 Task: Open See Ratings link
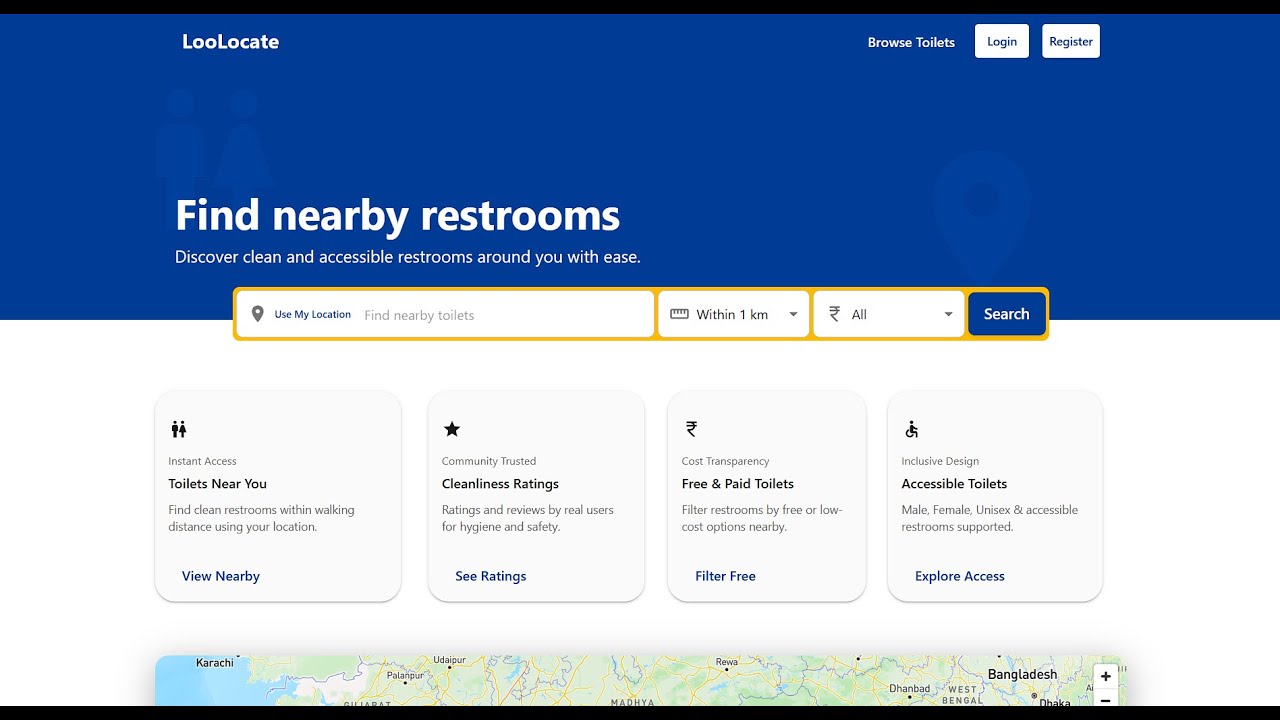coord(491,576)
